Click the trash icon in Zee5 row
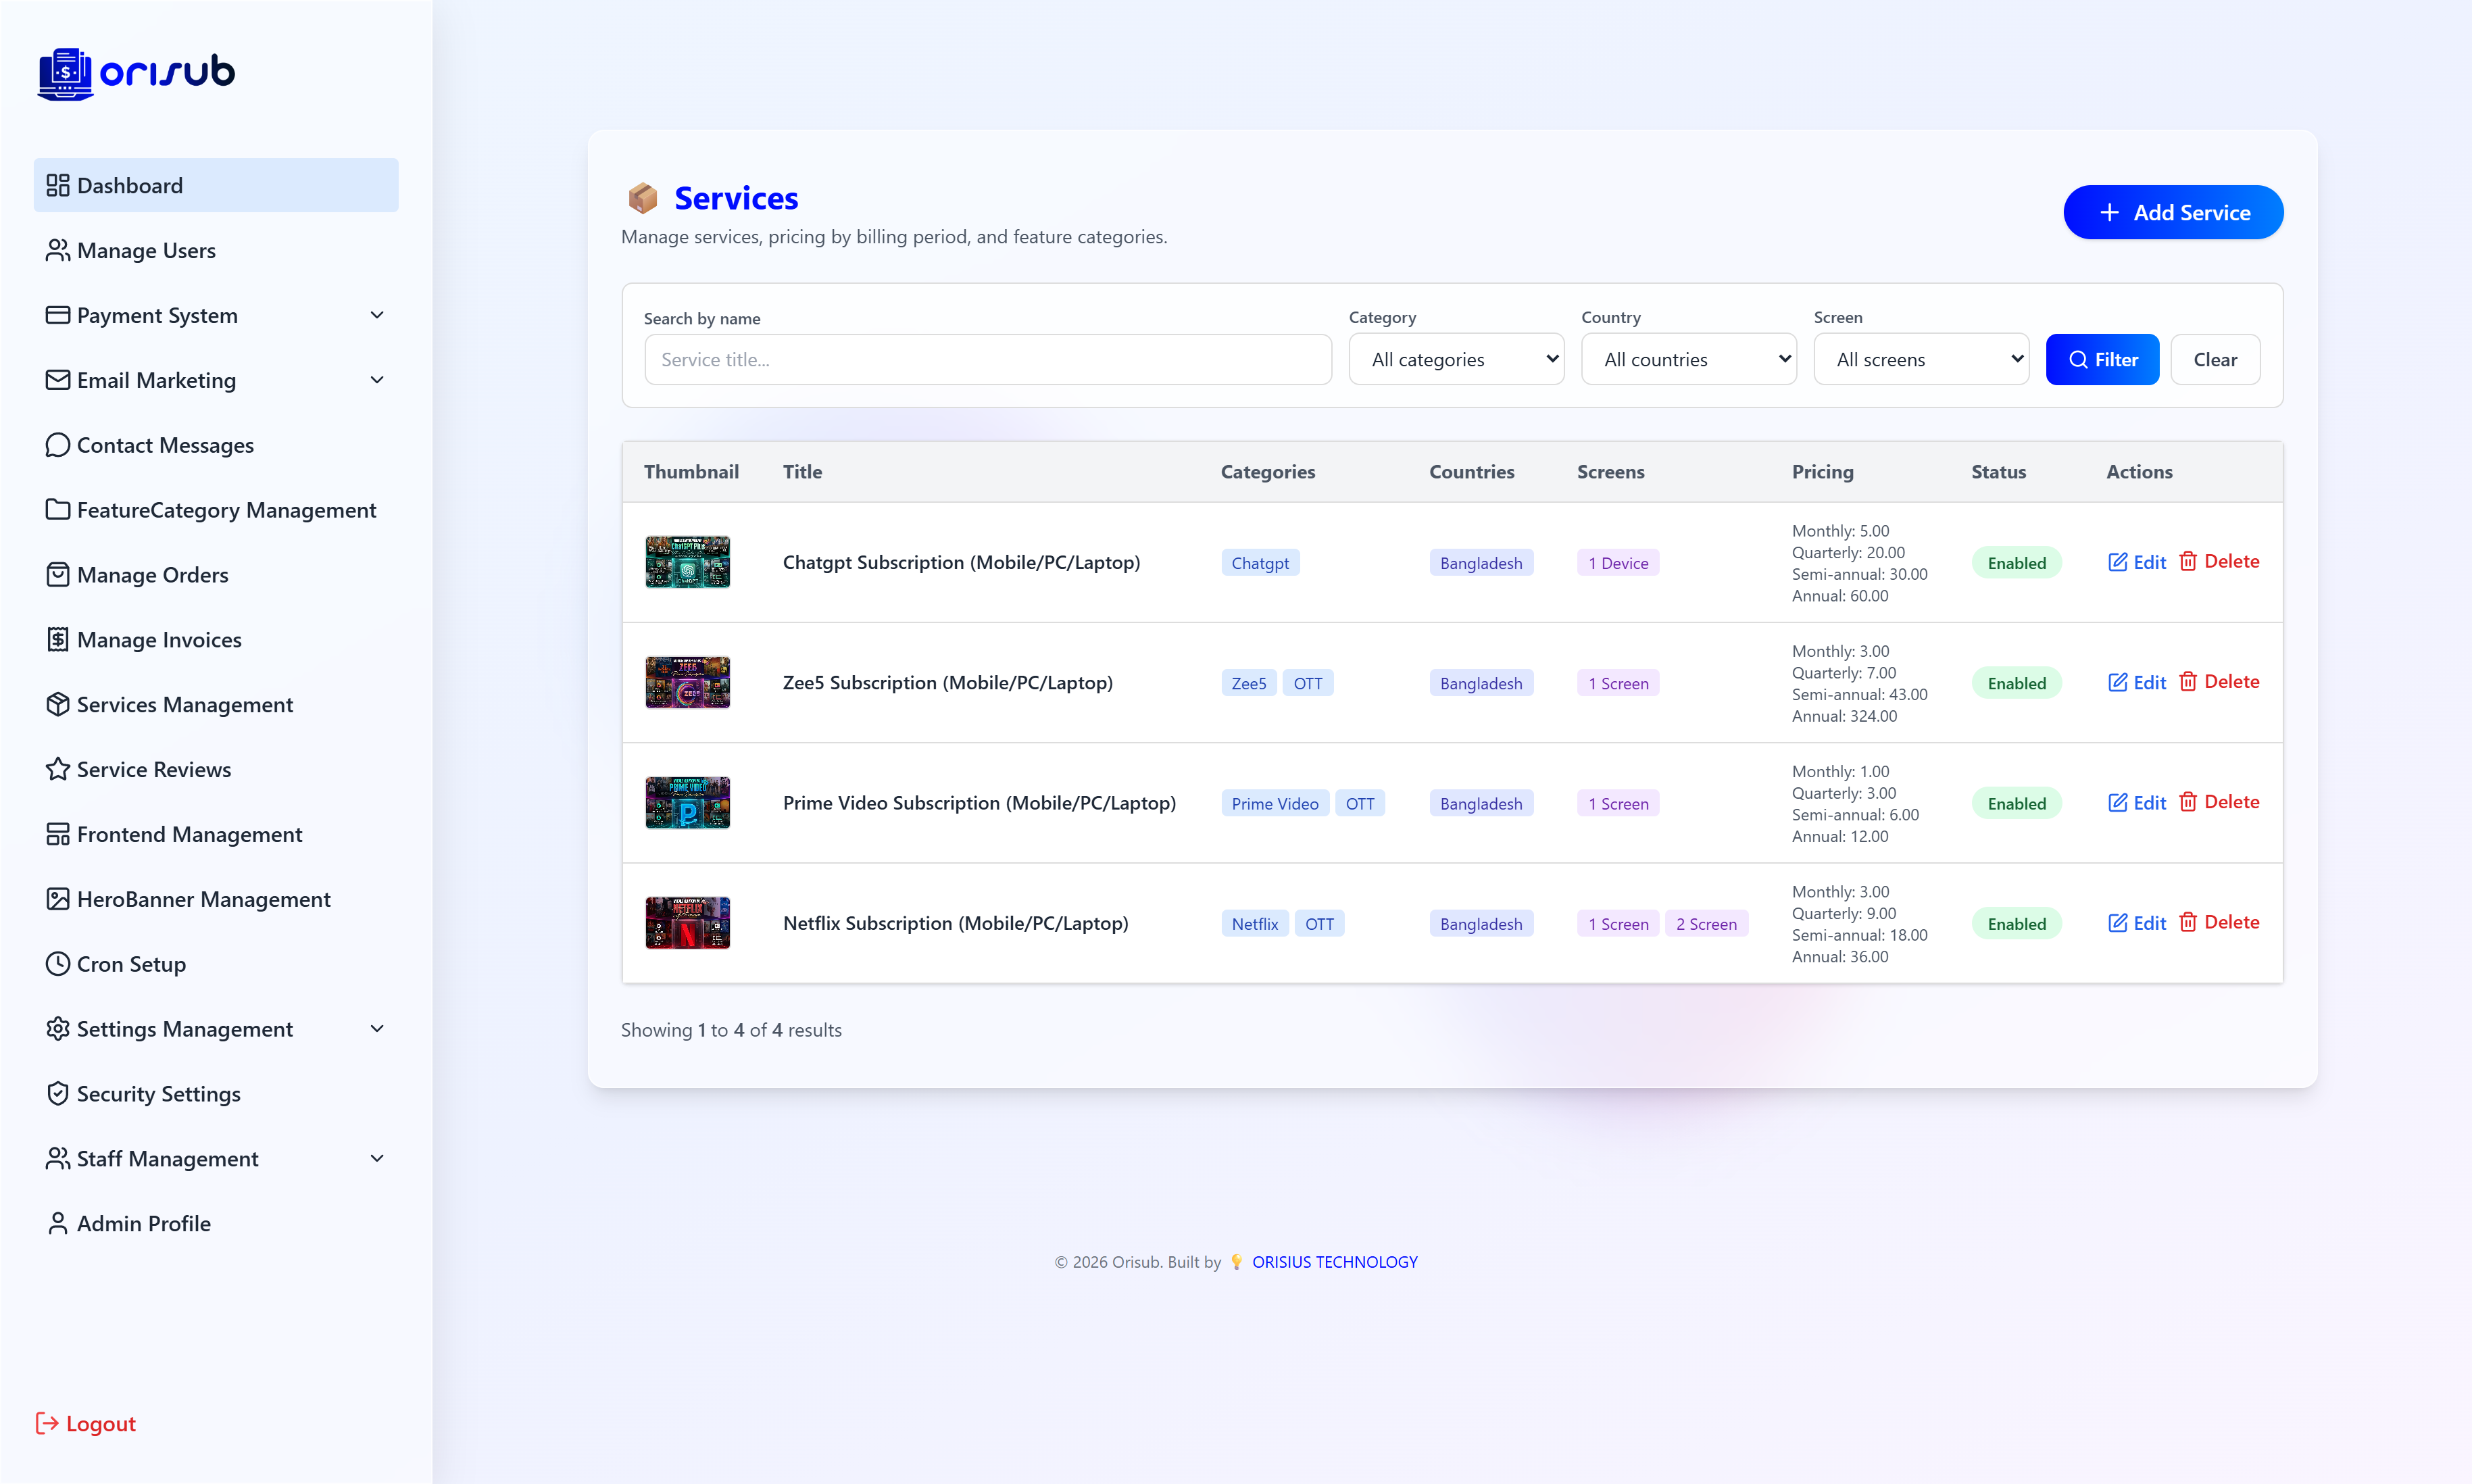The image size is (2472, 1484). [2188, 682]
